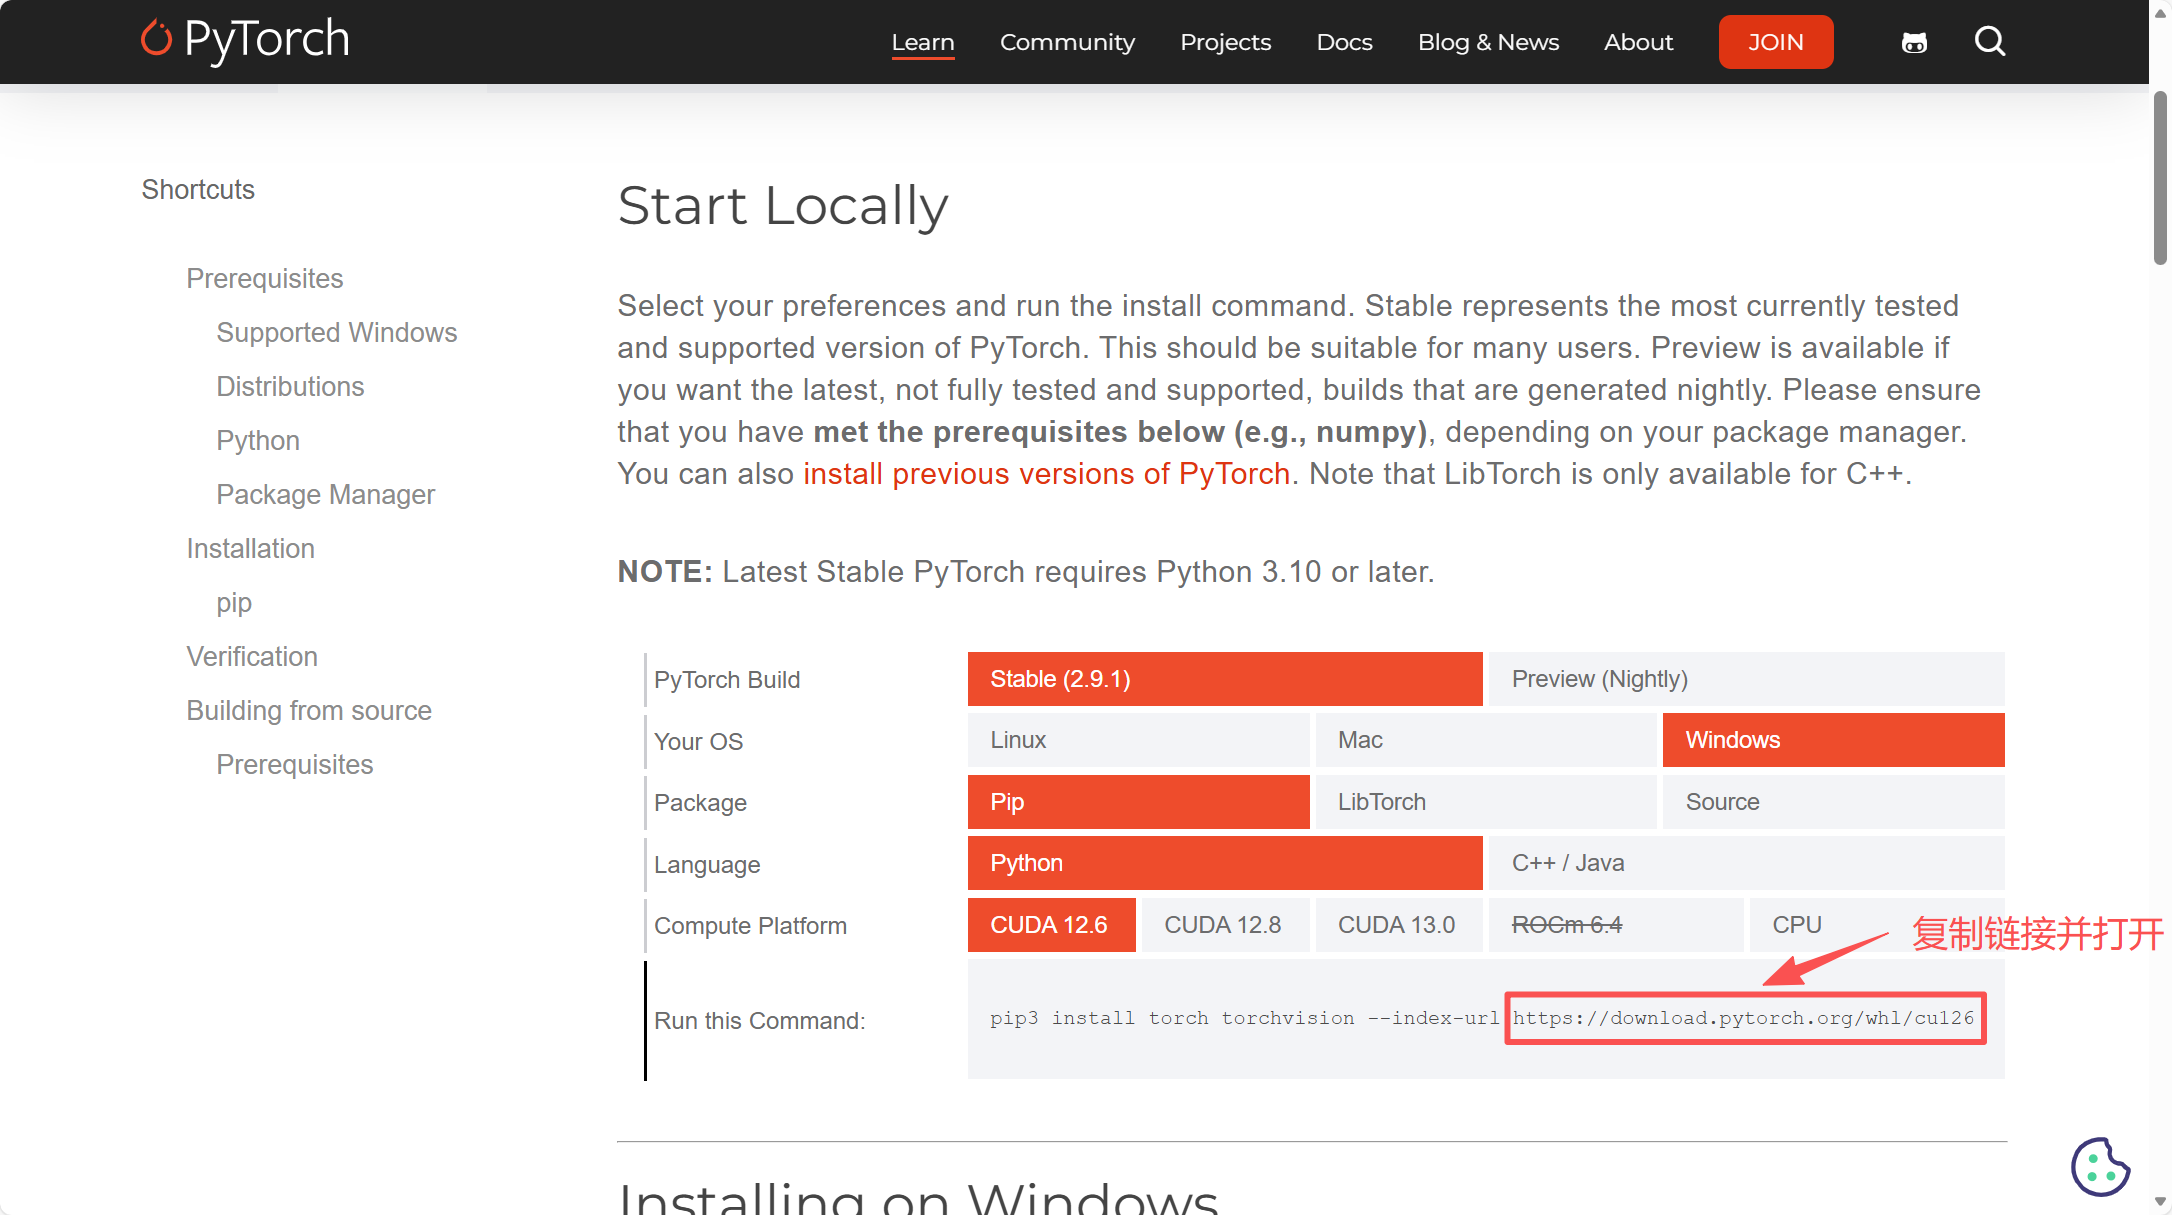Choose Linux as your OS
The image size is (2172, 1215).
click(x=1137, y=740)
